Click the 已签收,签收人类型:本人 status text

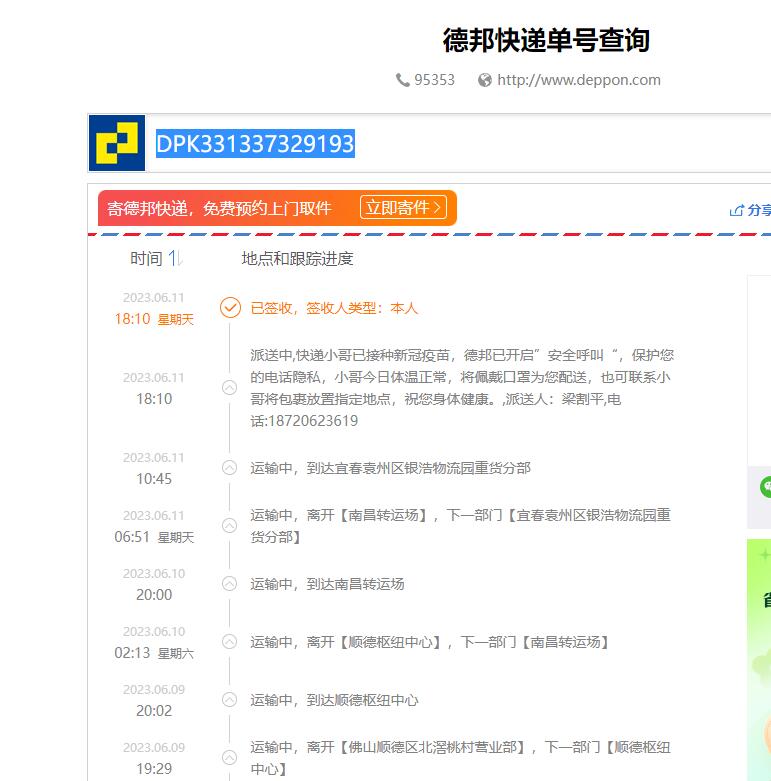coord(334,308)
